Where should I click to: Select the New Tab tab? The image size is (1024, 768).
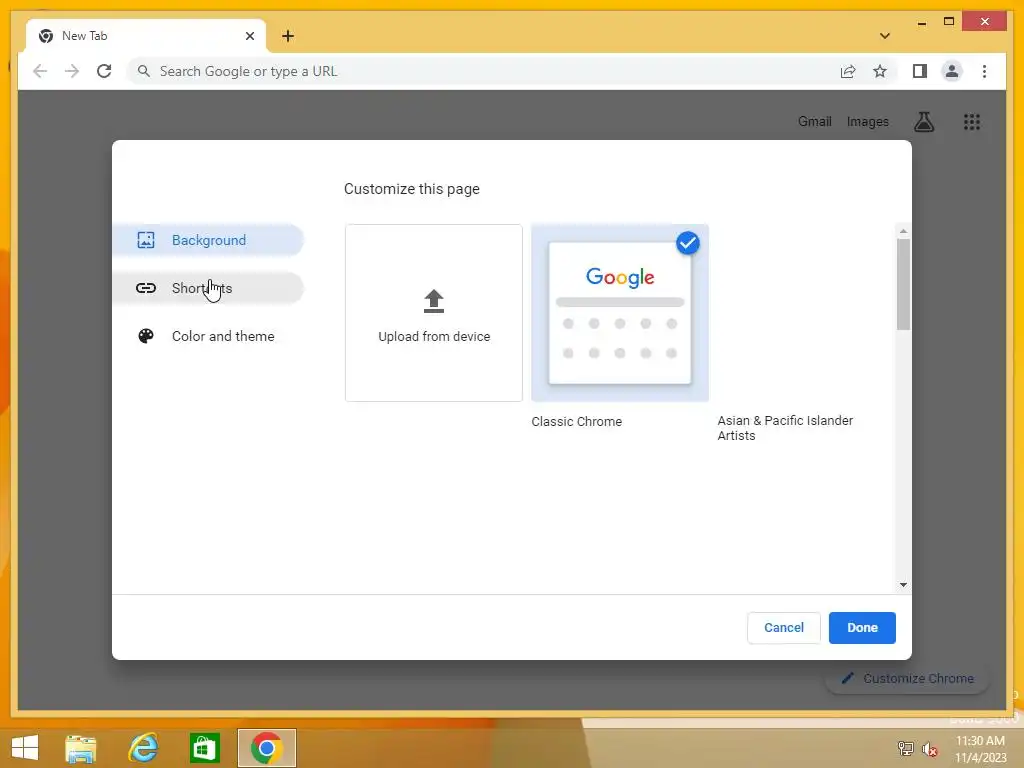tap(146, 36)
